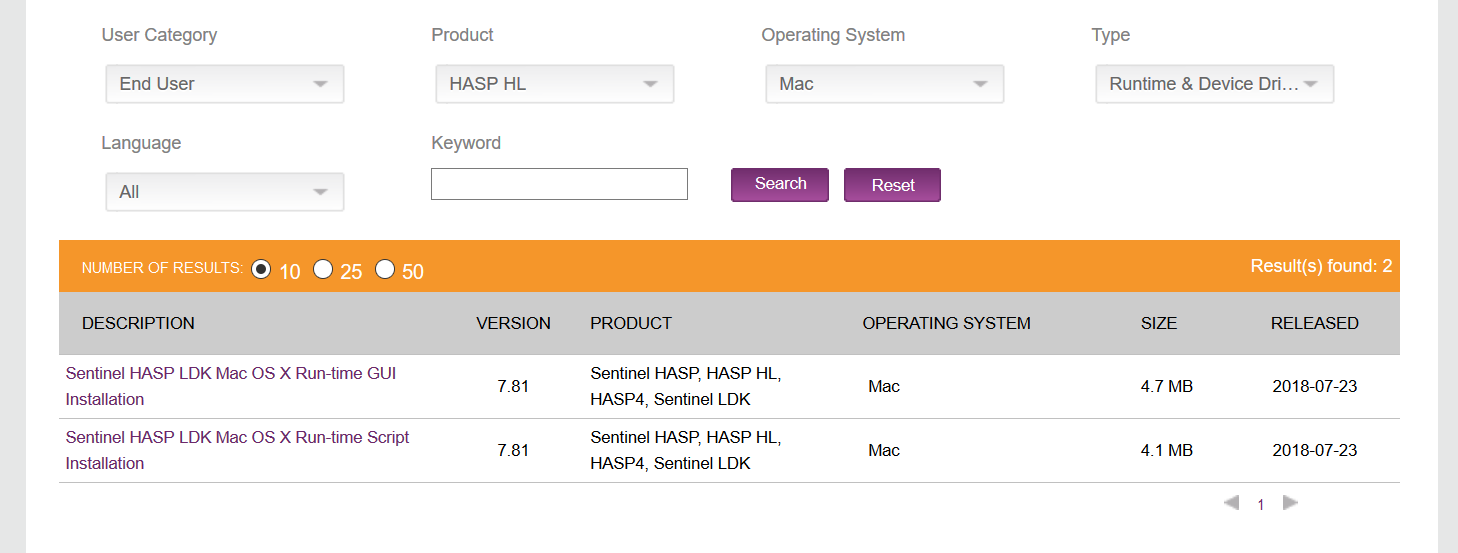Click the SIZE column header
The width and height of the screenshot is (1458, 553).
click(x=1158, y=323)
